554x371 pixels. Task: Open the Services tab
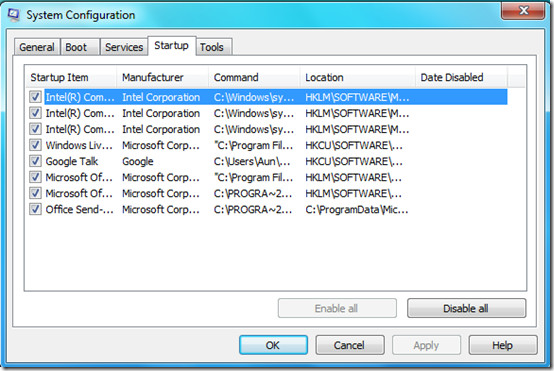pos(124,47)
